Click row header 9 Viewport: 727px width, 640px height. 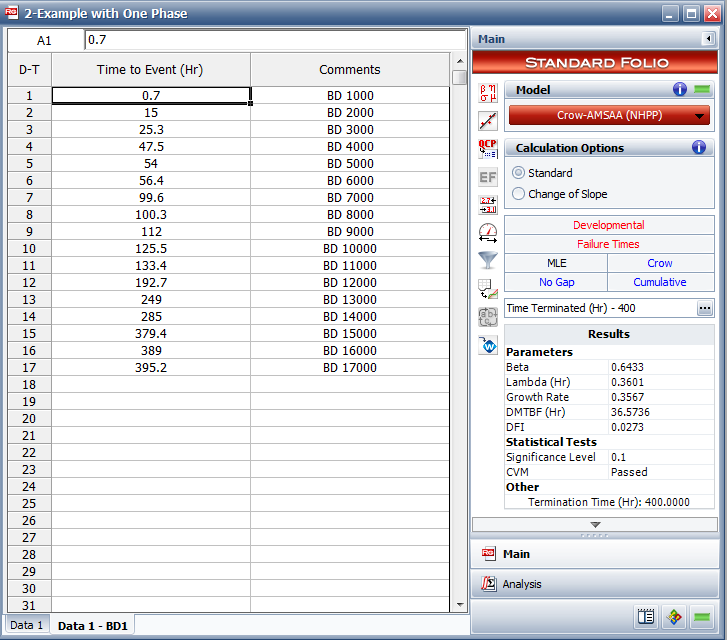tap(29, 232)
